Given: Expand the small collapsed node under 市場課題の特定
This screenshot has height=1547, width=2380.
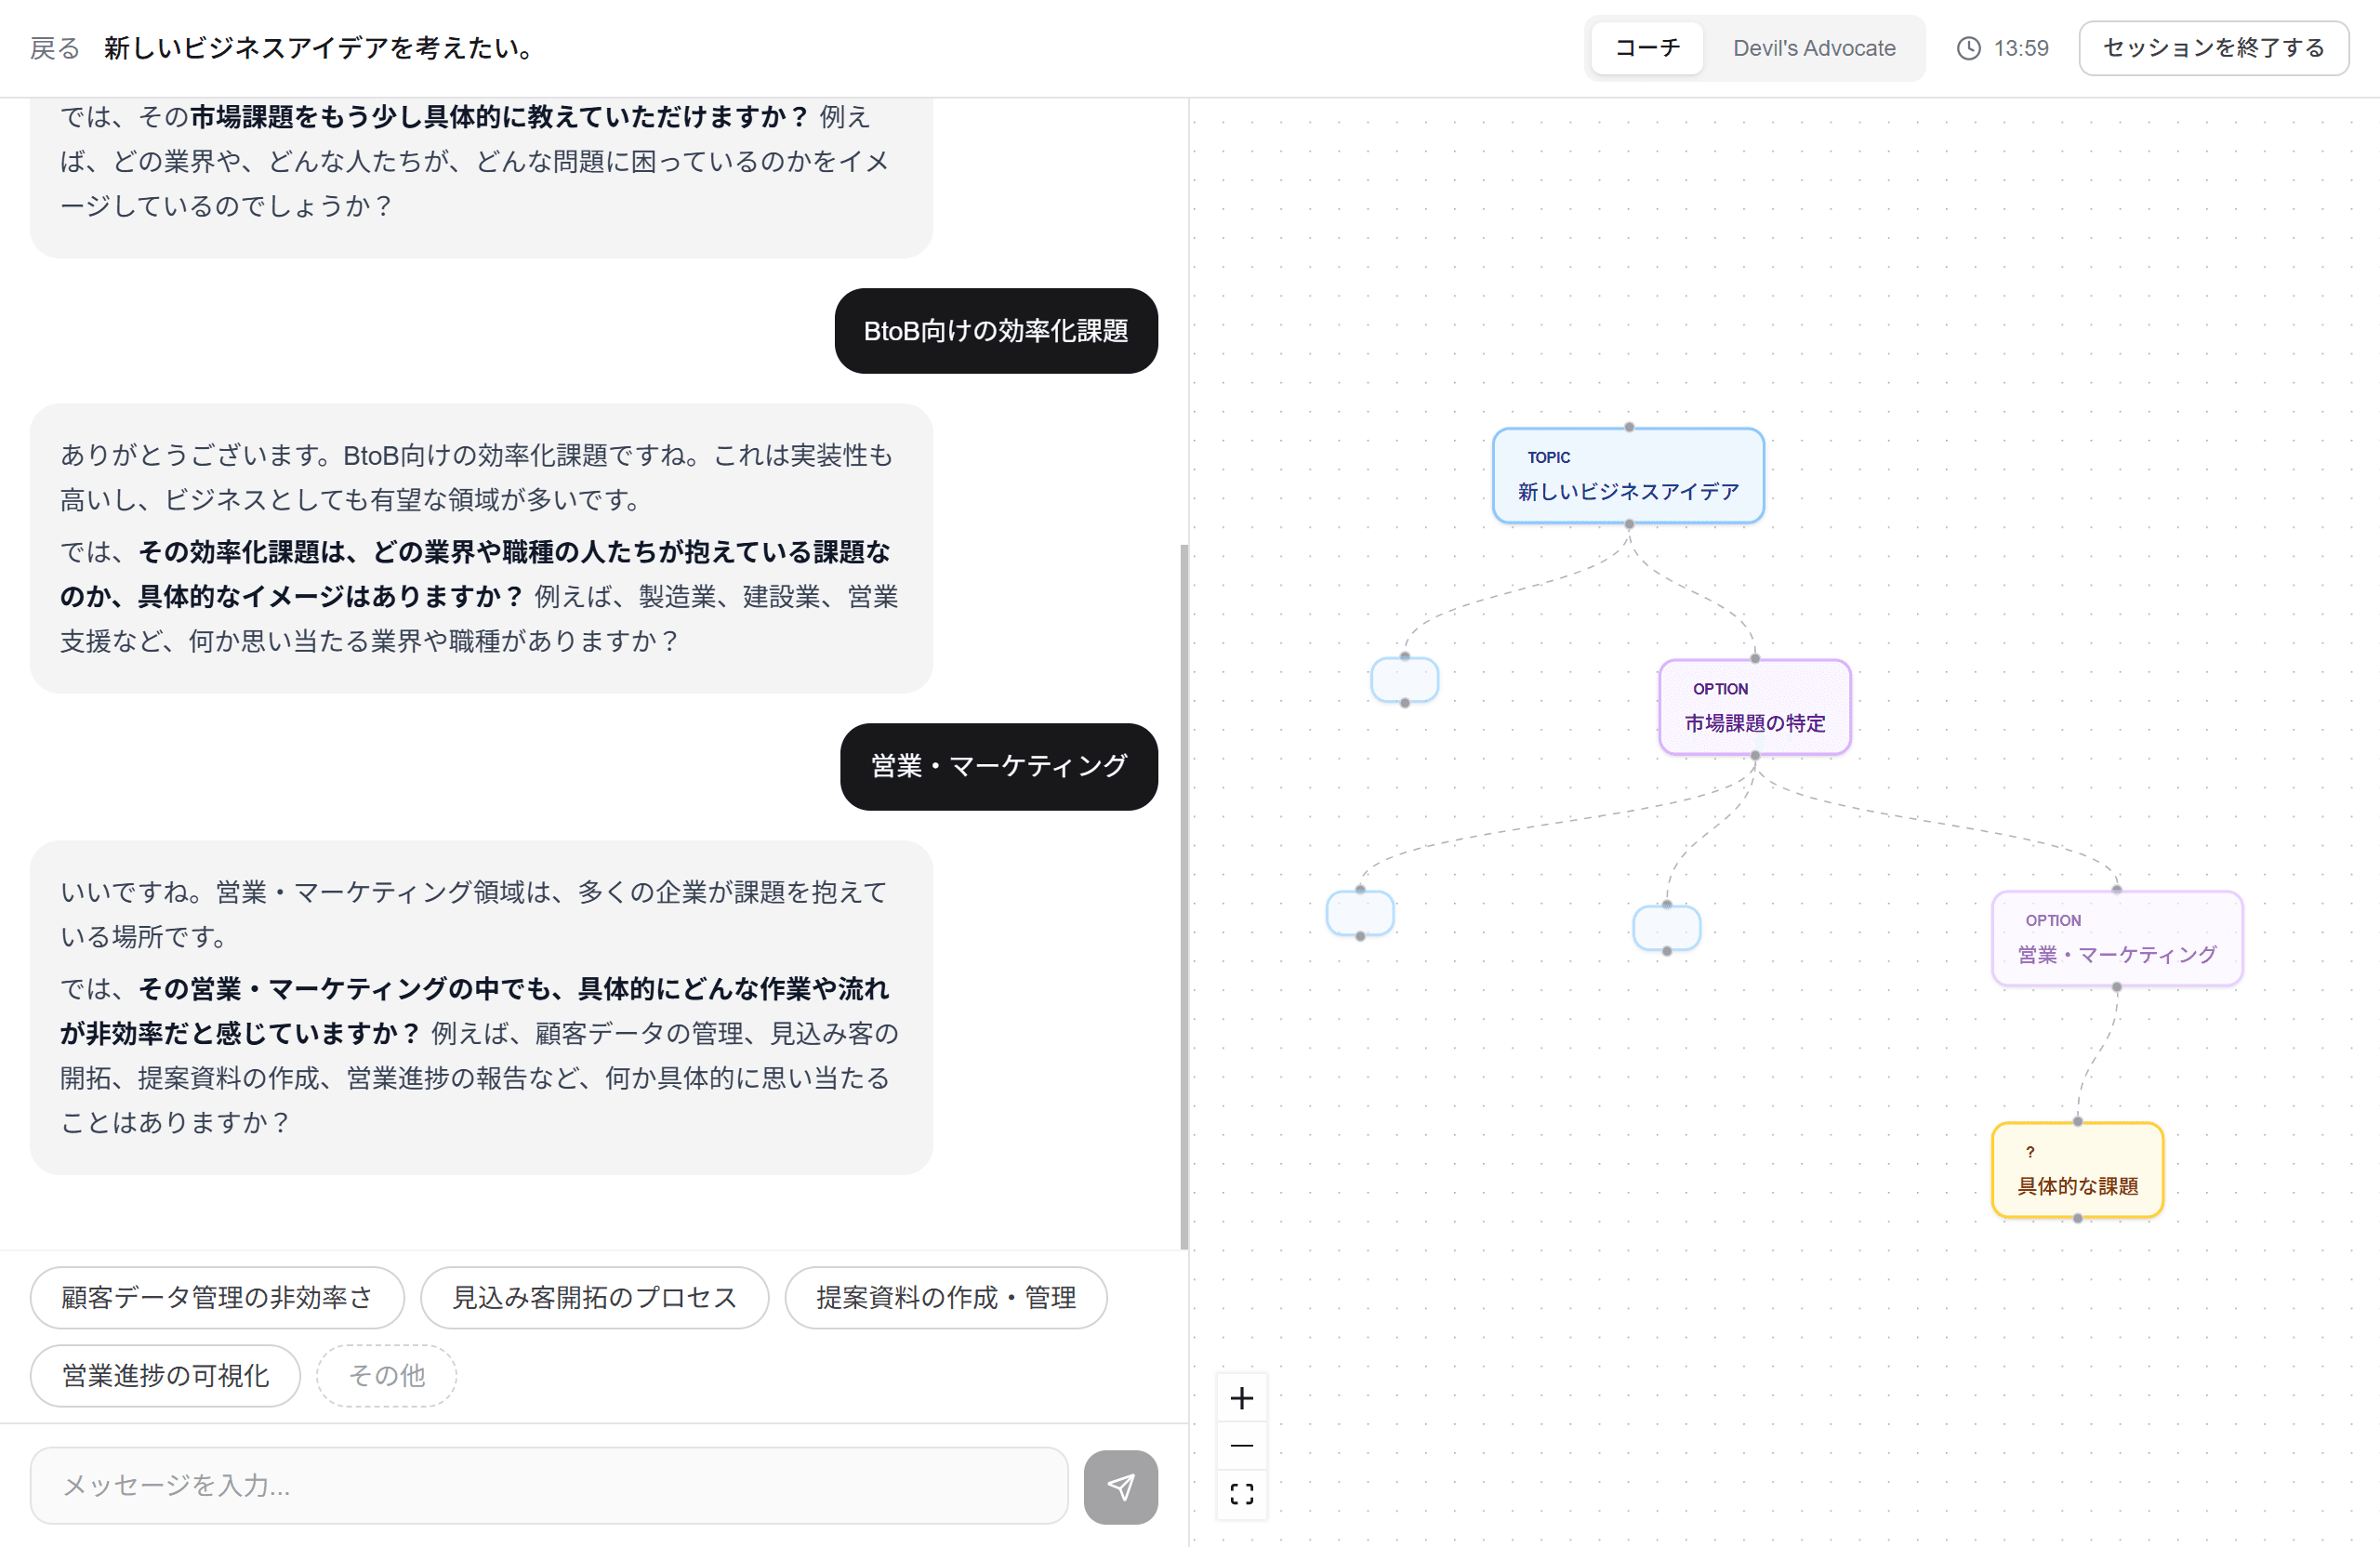Looking at the screenshot, I should (x=1665, y=928).
